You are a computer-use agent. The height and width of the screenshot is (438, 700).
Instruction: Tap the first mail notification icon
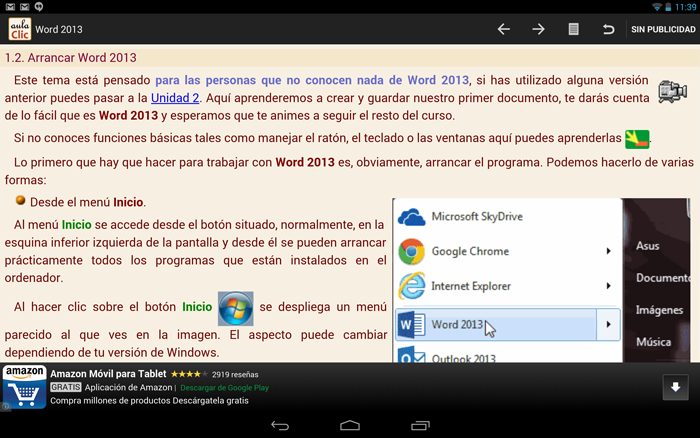tap(10, 7)
